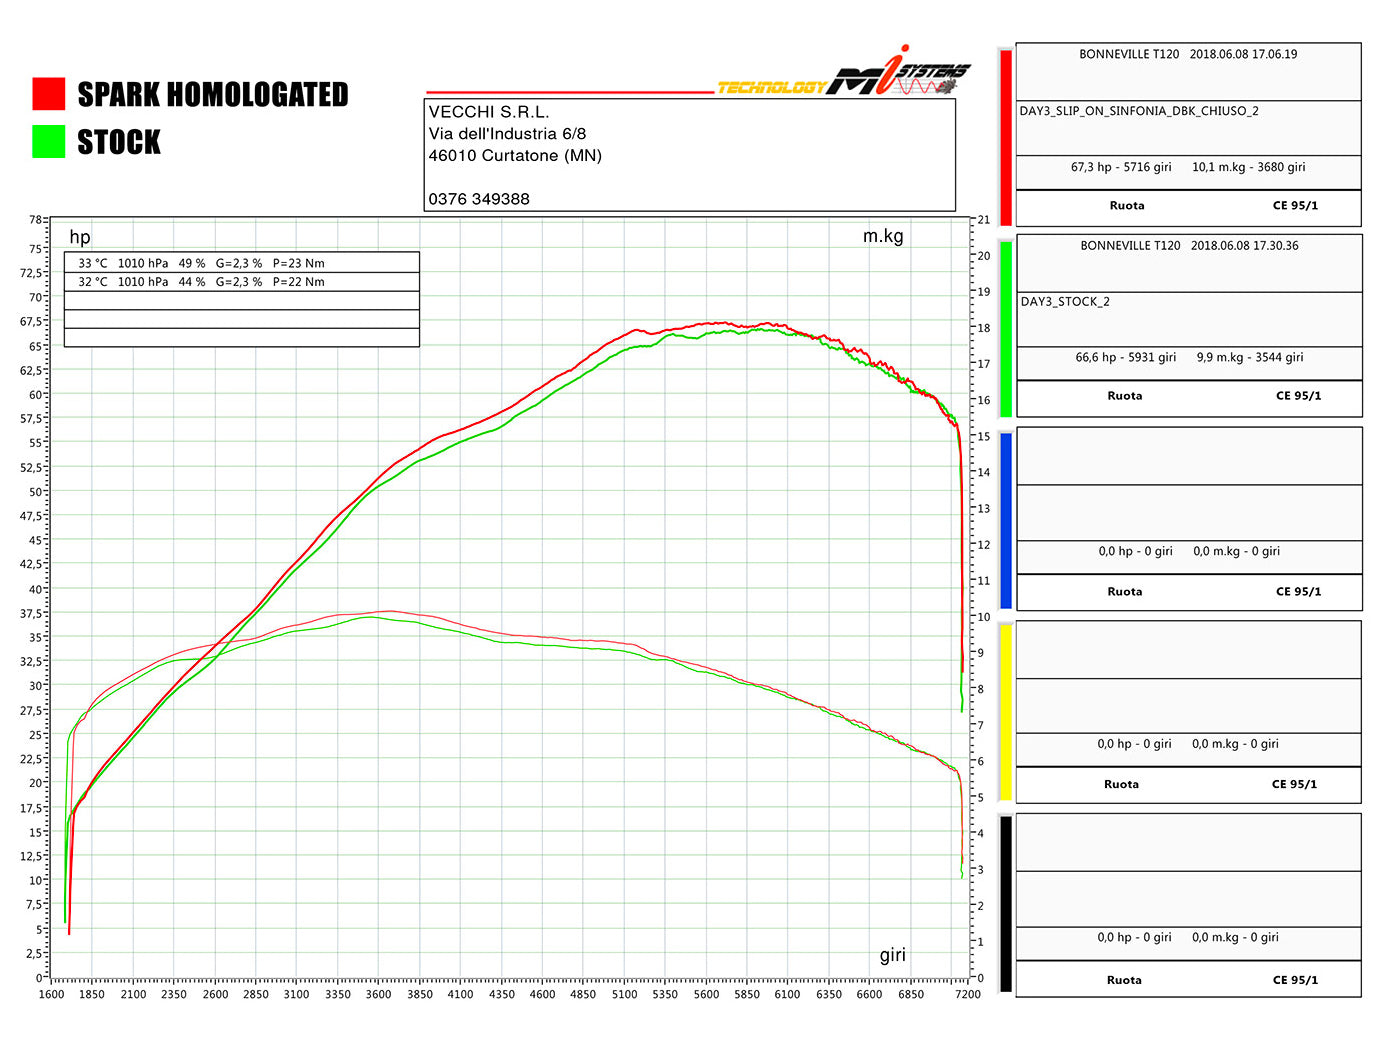Toggle the SPARK HOMOLOGATED red legend swatch
Image resolution: width=1385 pixels, height=1039 pixels.
click(48, 94)
